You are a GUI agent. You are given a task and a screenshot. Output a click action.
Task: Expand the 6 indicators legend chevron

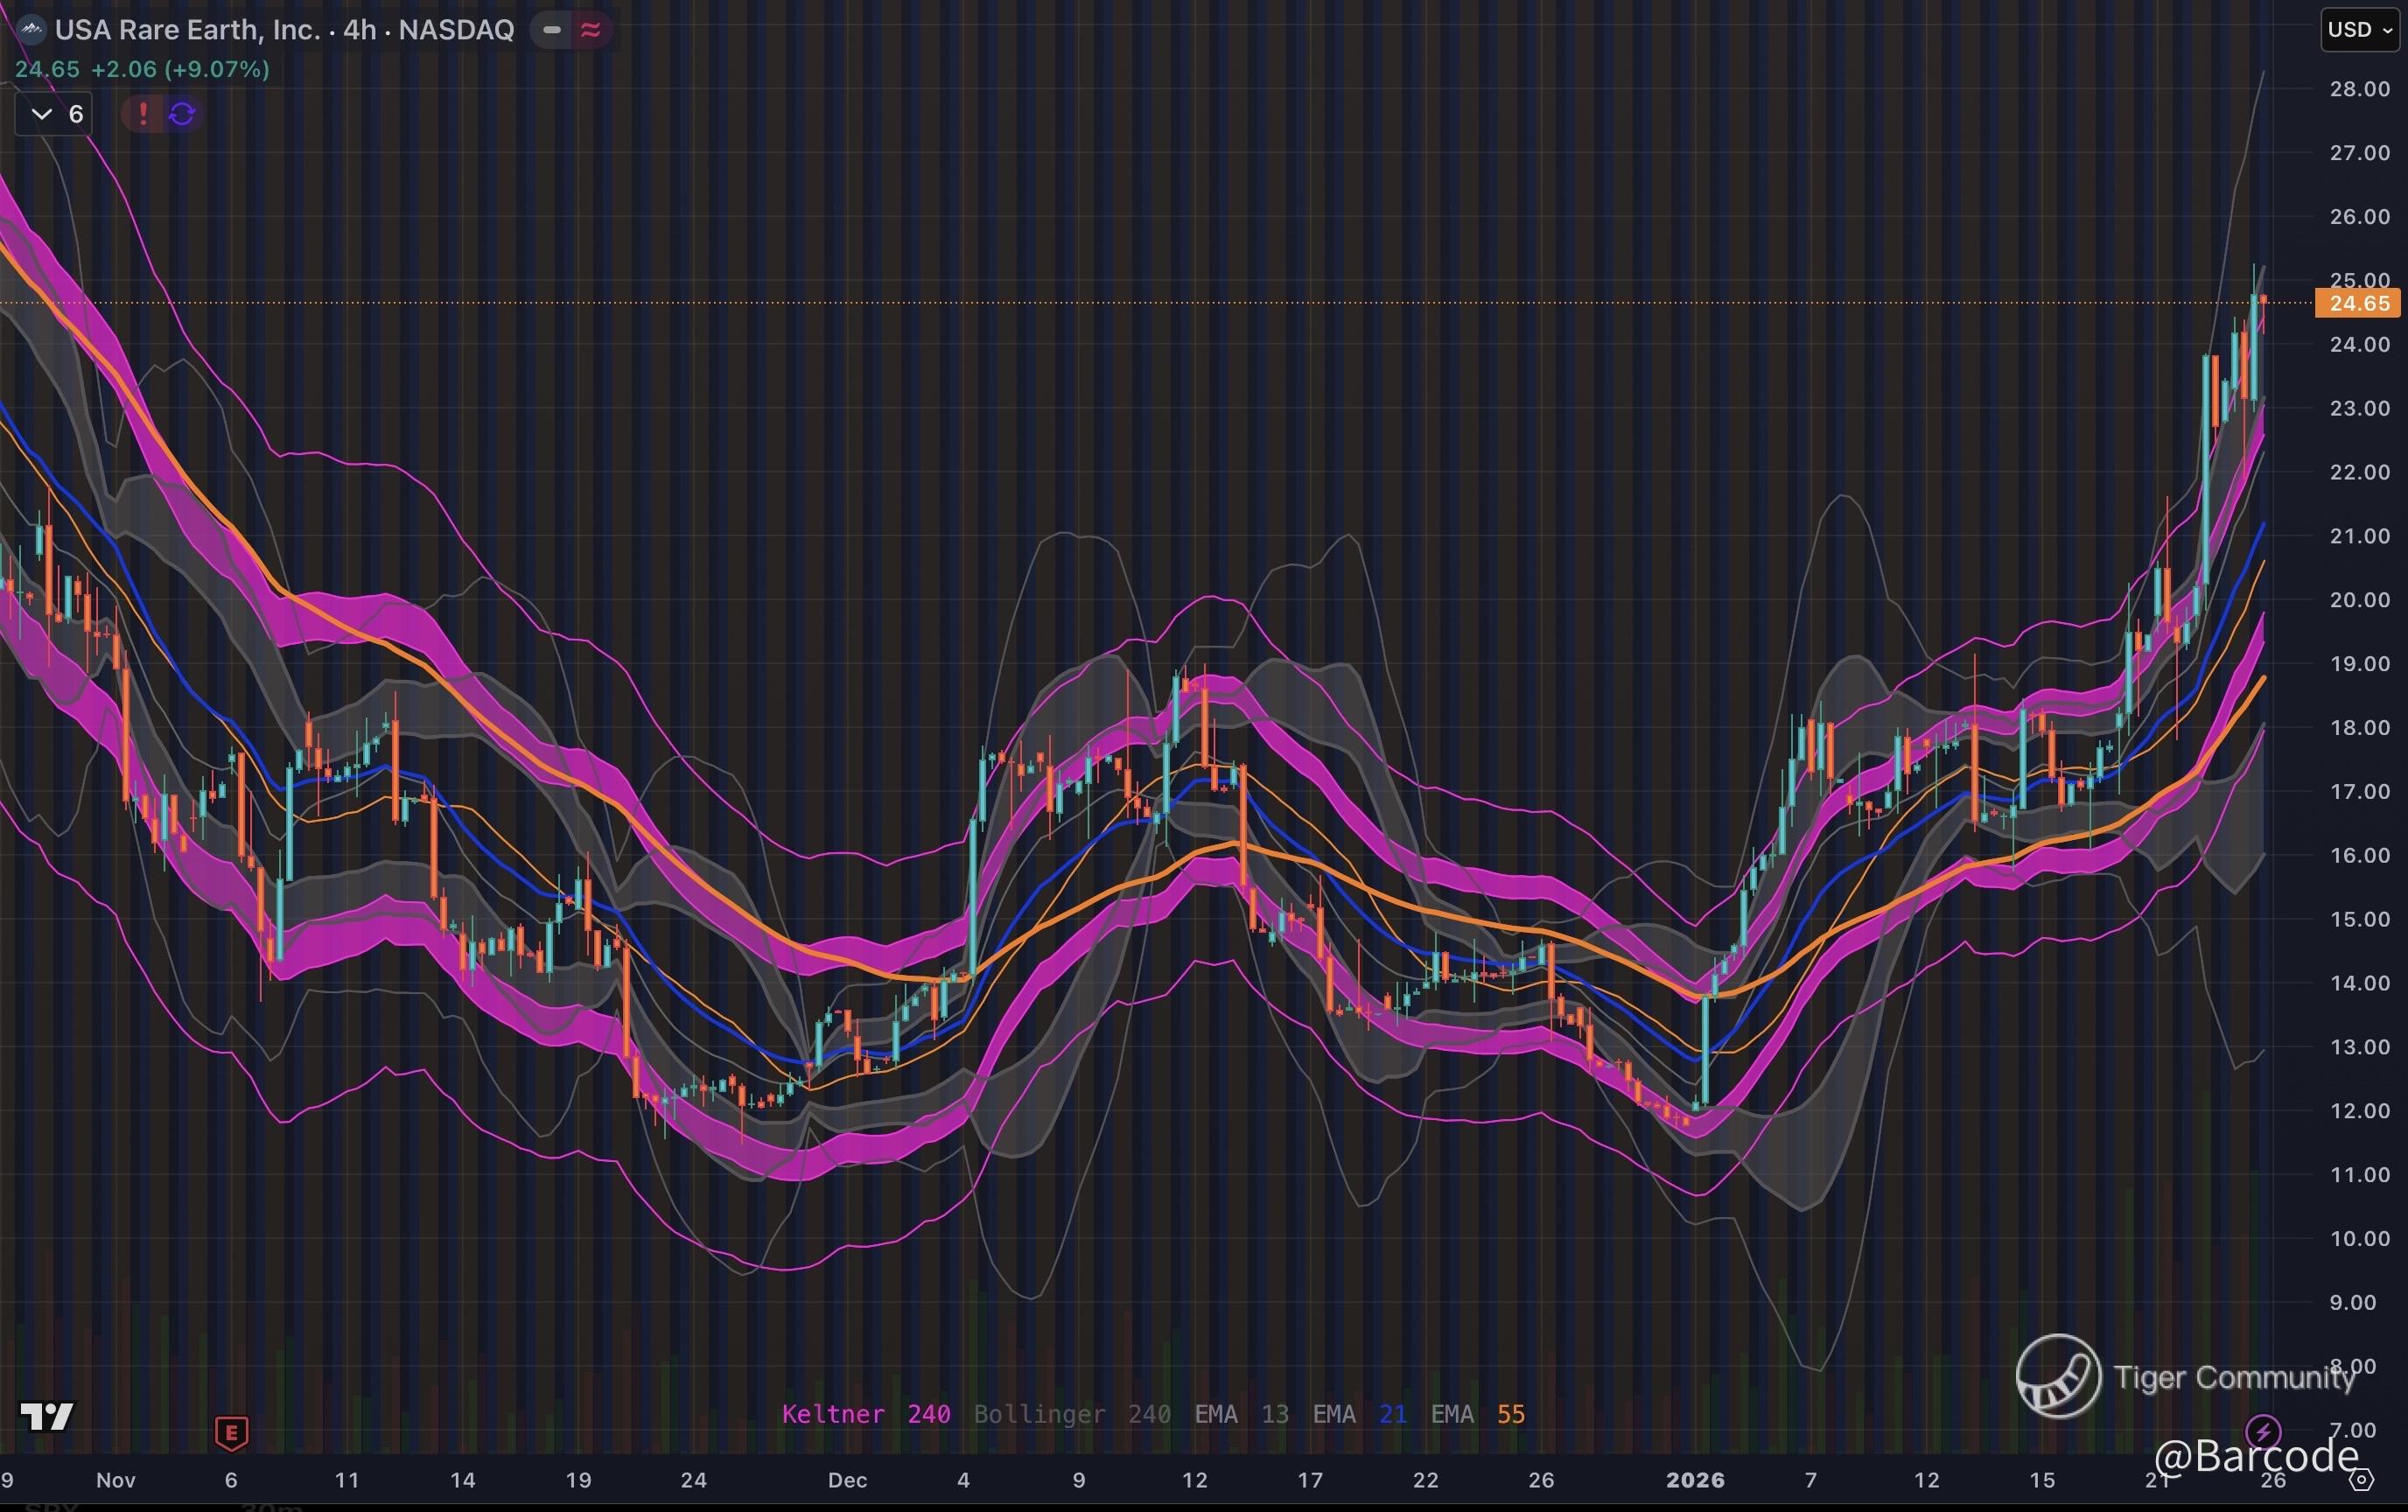point(42,114)
